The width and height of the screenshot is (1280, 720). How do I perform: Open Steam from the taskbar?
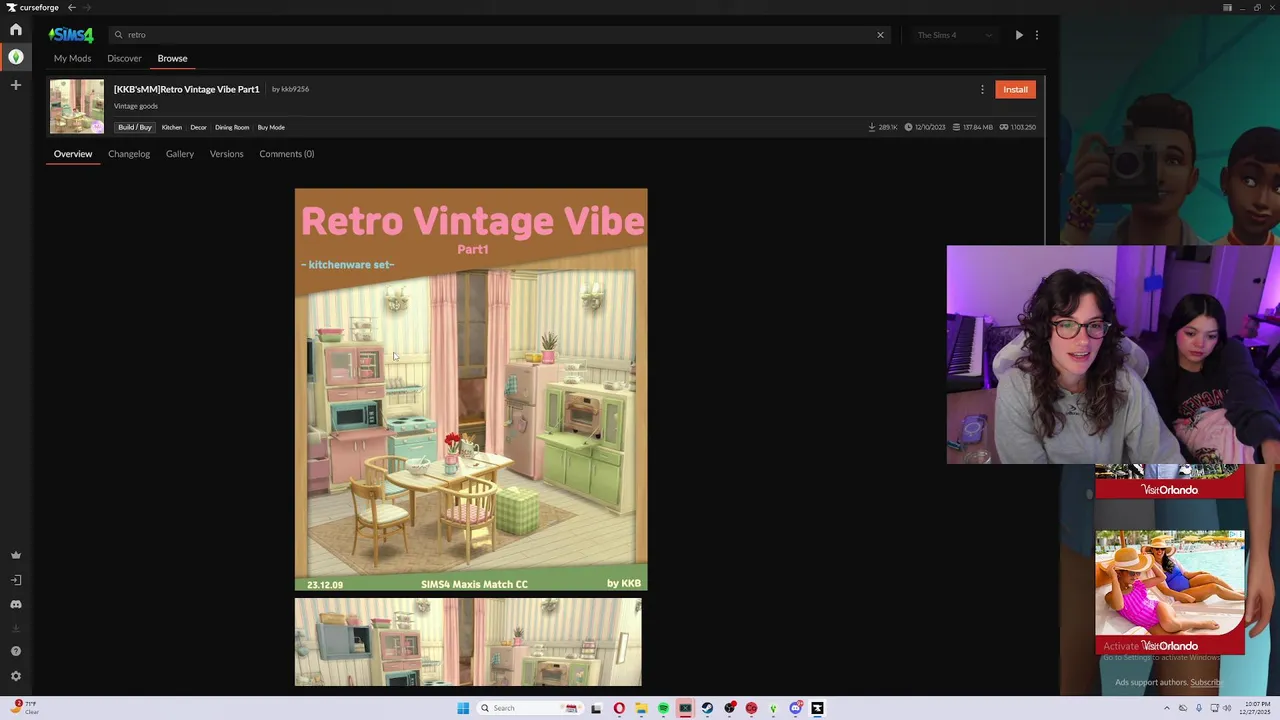click(707, 708)
